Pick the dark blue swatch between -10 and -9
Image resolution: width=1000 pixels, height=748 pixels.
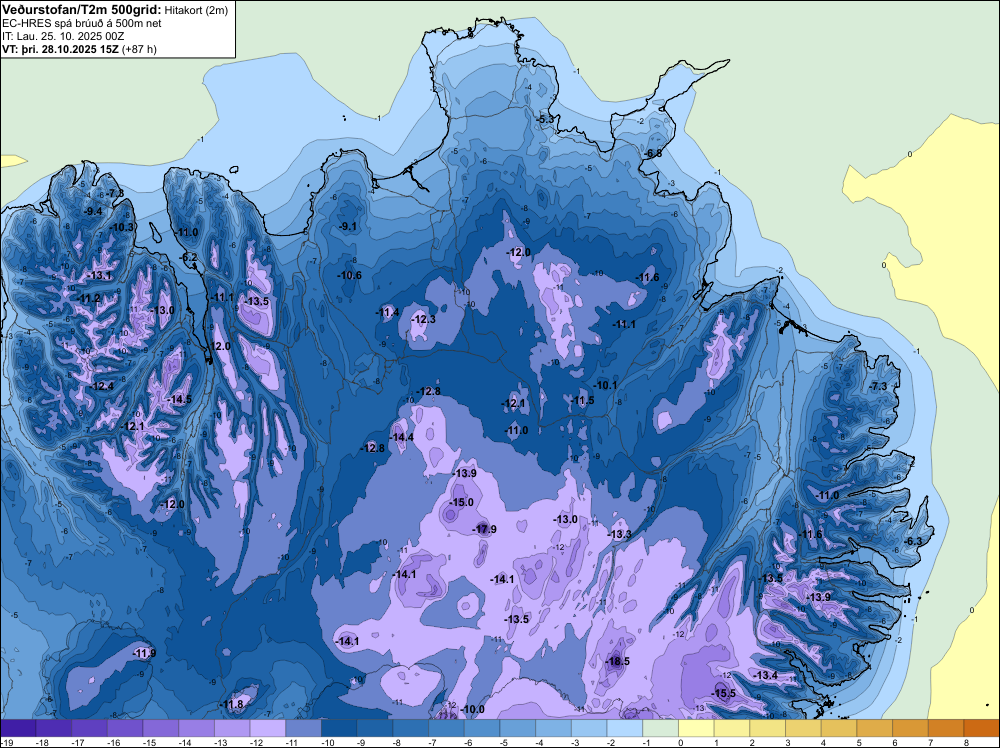tap(339, 728)
